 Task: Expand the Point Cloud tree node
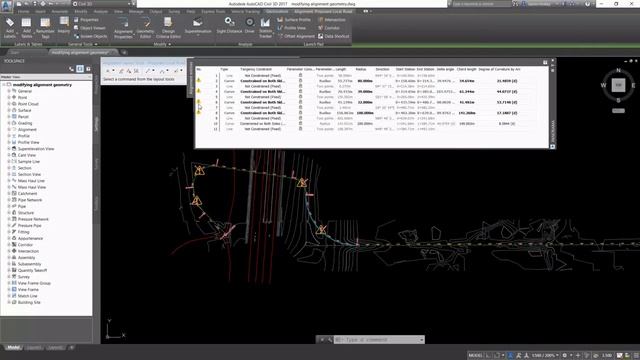(x=9, y=104)
